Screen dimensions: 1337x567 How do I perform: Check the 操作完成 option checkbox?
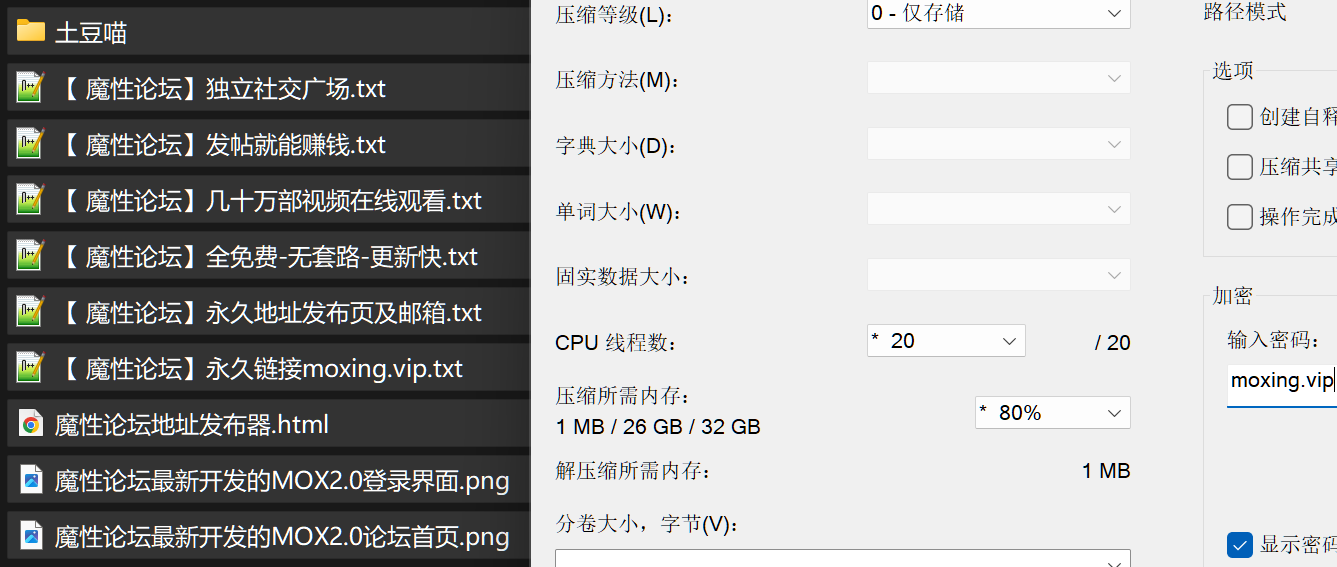coord(1240,217)
